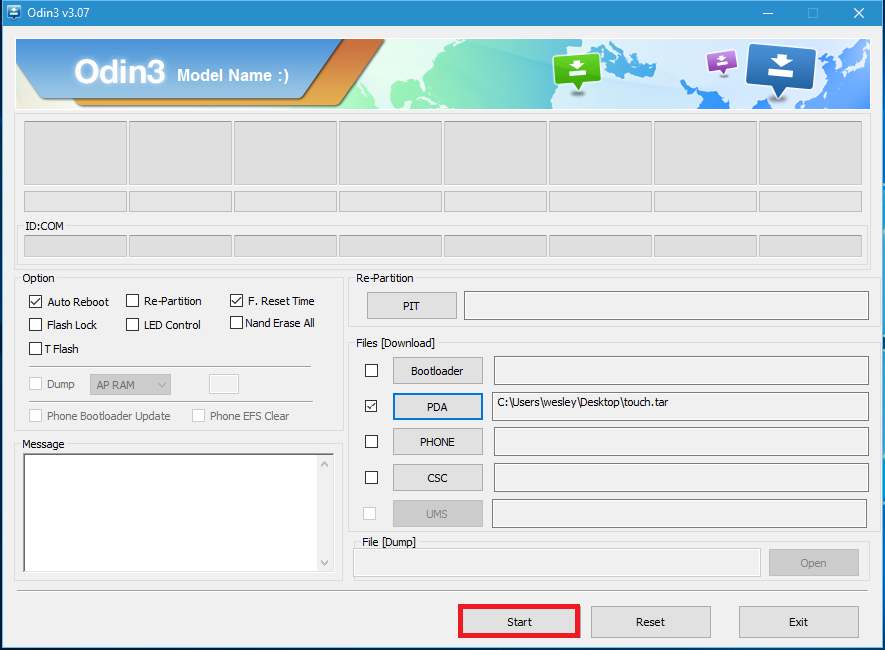The image size is (885, 650).
Task: Tick the Bootloader file checkbox
Action: click(371, 371)
